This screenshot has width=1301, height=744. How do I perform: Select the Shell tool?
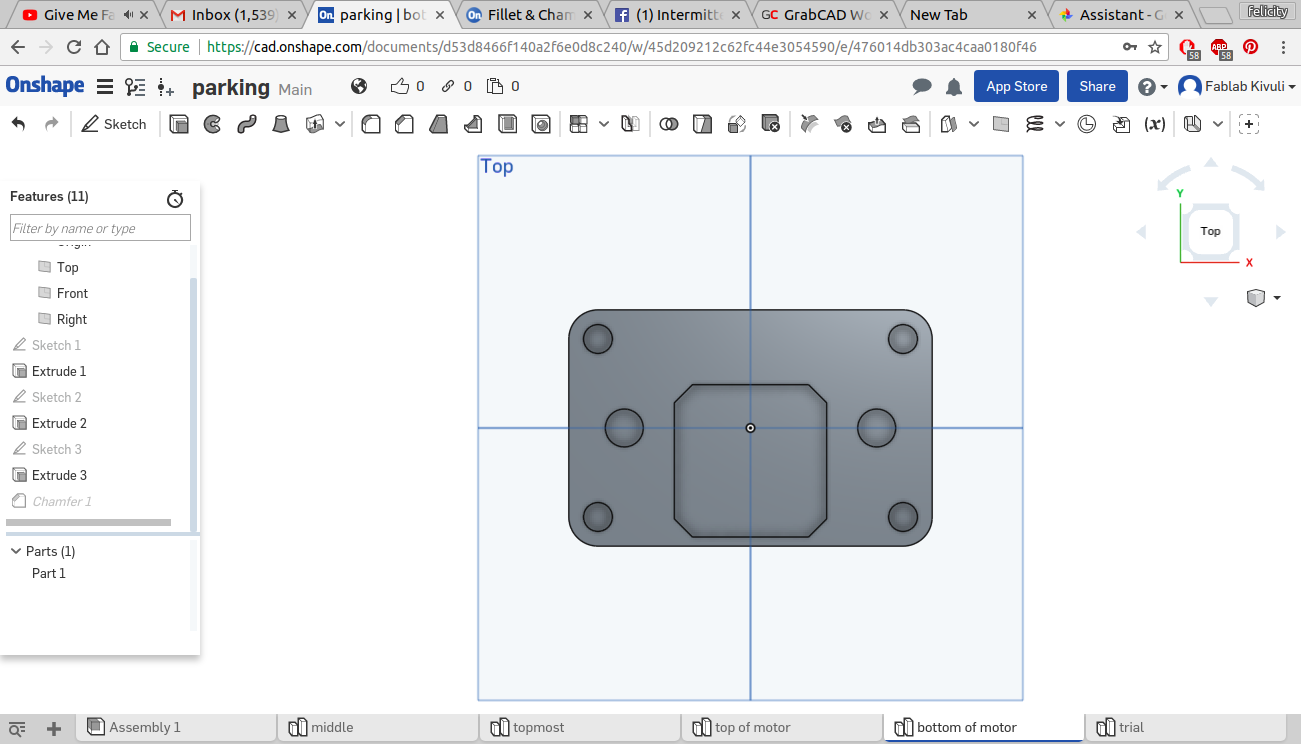(x=507, y=124)
